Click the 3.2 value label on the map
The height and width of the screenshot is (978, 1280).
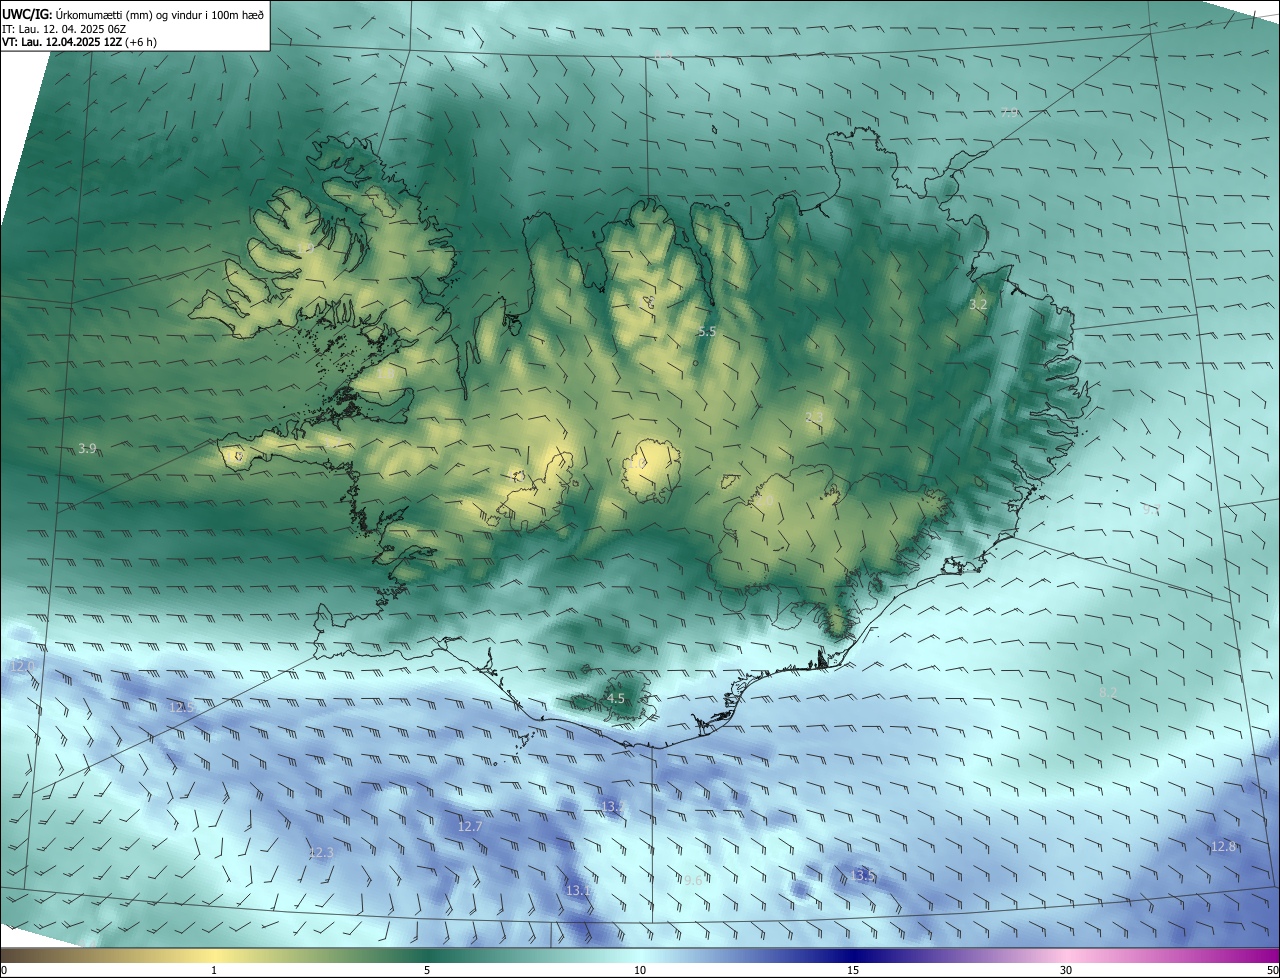979,304
